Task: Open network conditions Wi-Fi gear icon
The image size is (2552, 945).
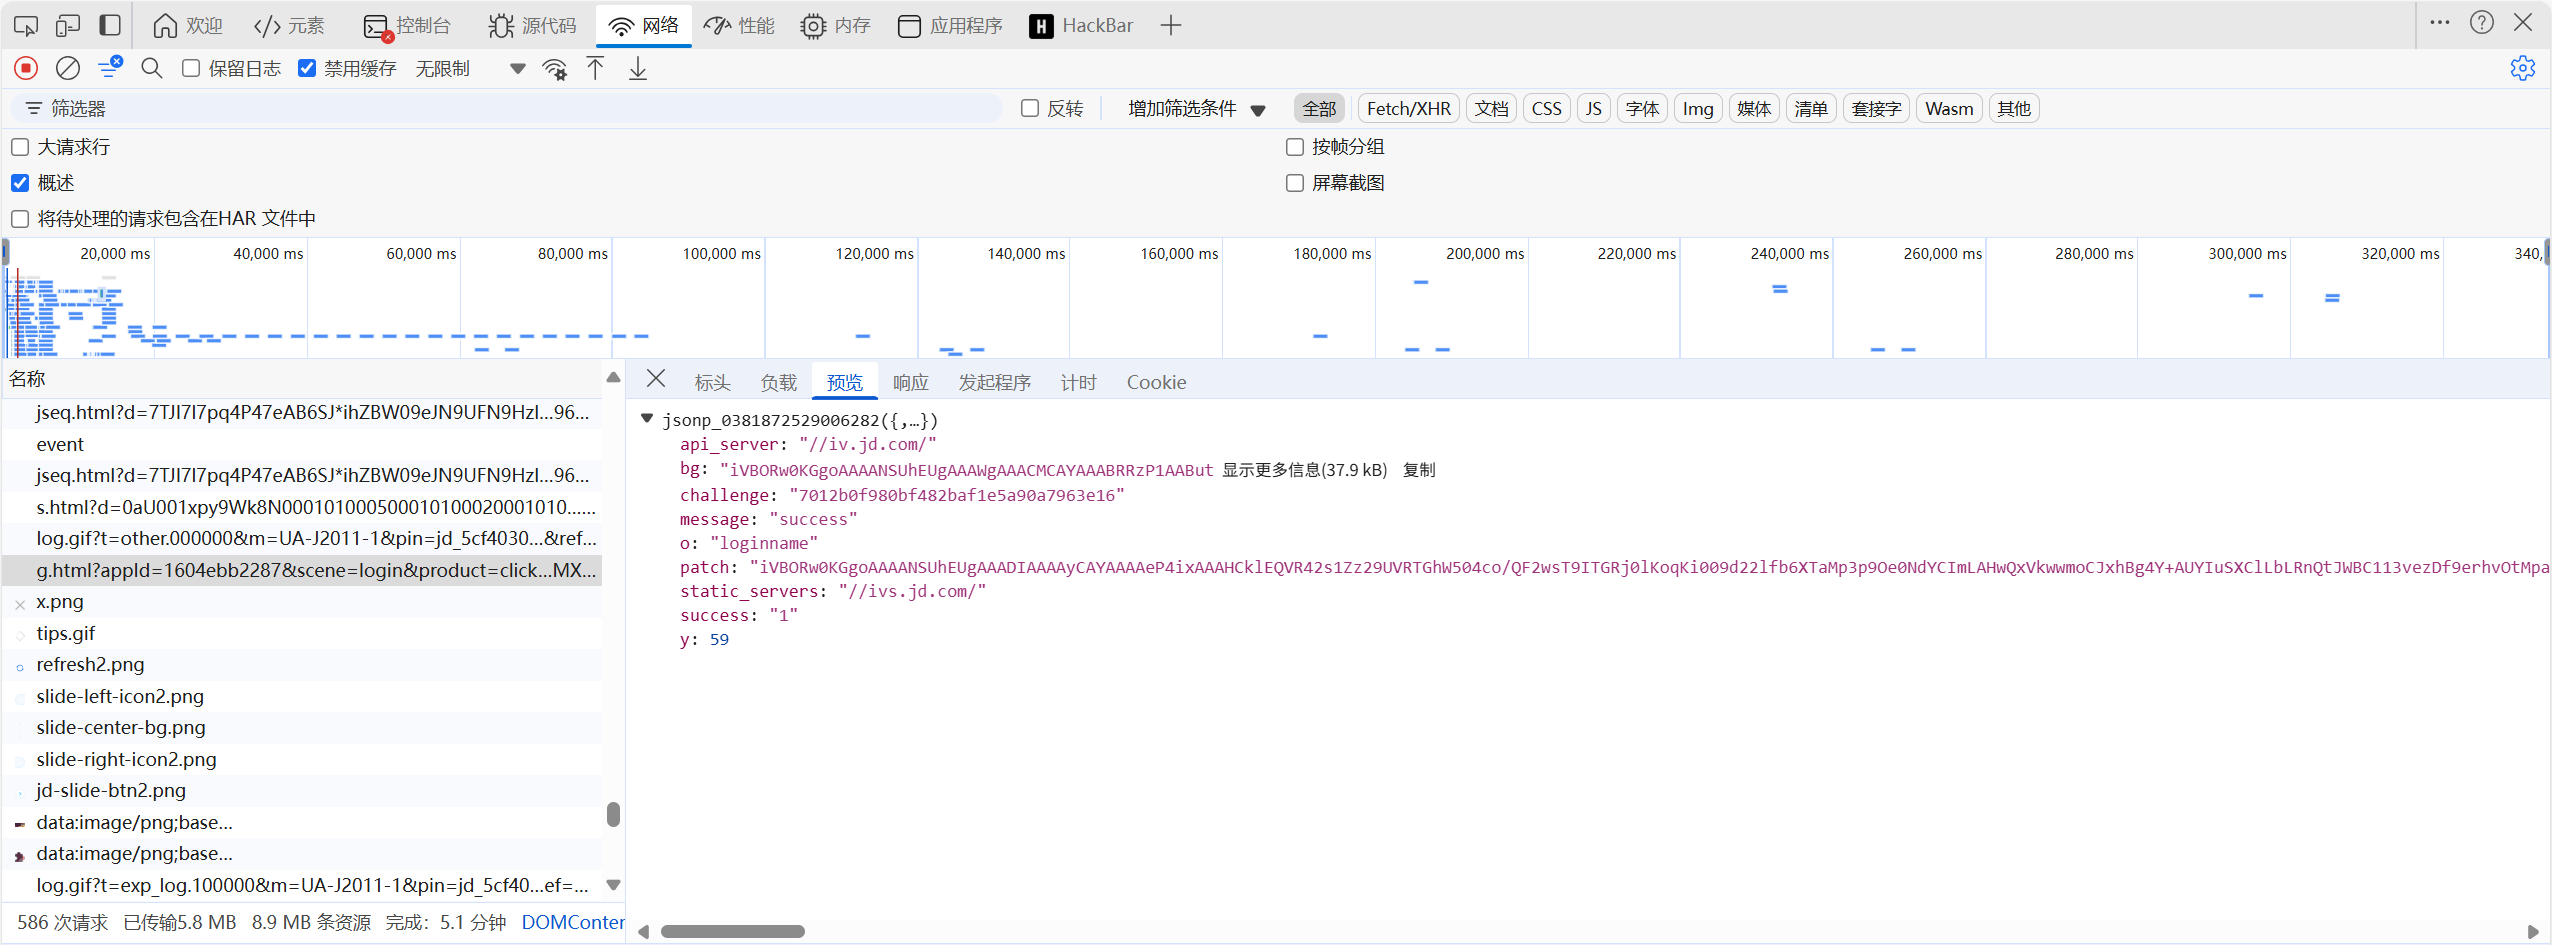Action: pyautogui.click(x=554, y=68)
